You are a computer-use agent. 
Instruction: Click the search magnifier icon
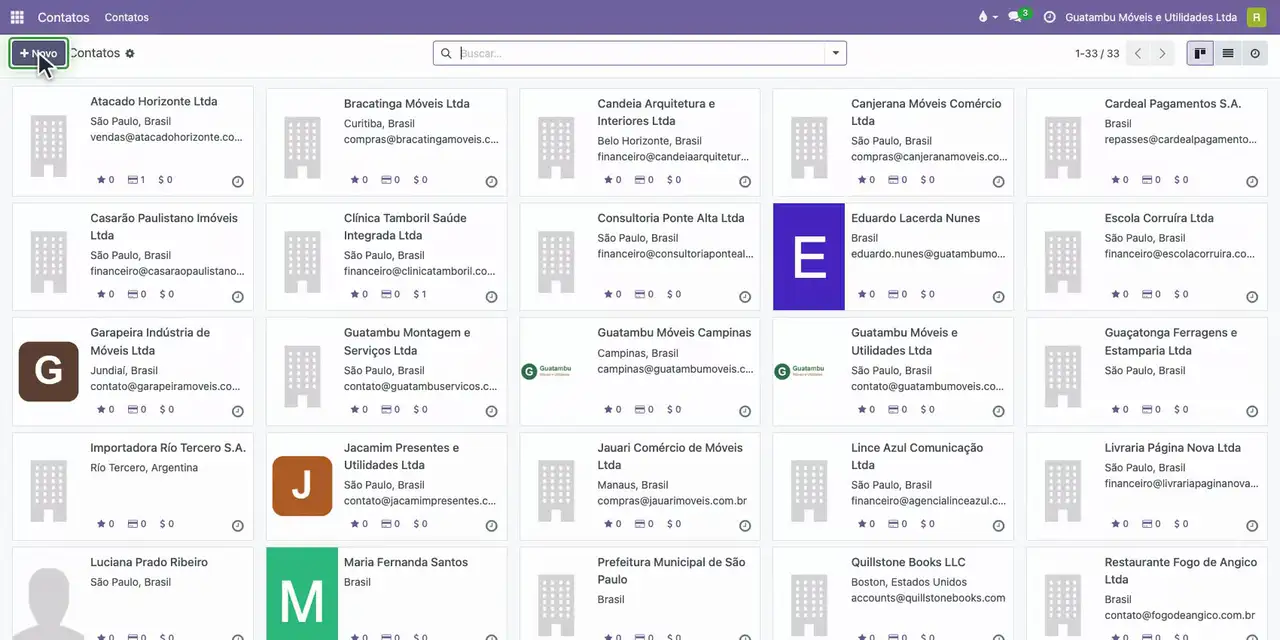[x=446, y=53]
